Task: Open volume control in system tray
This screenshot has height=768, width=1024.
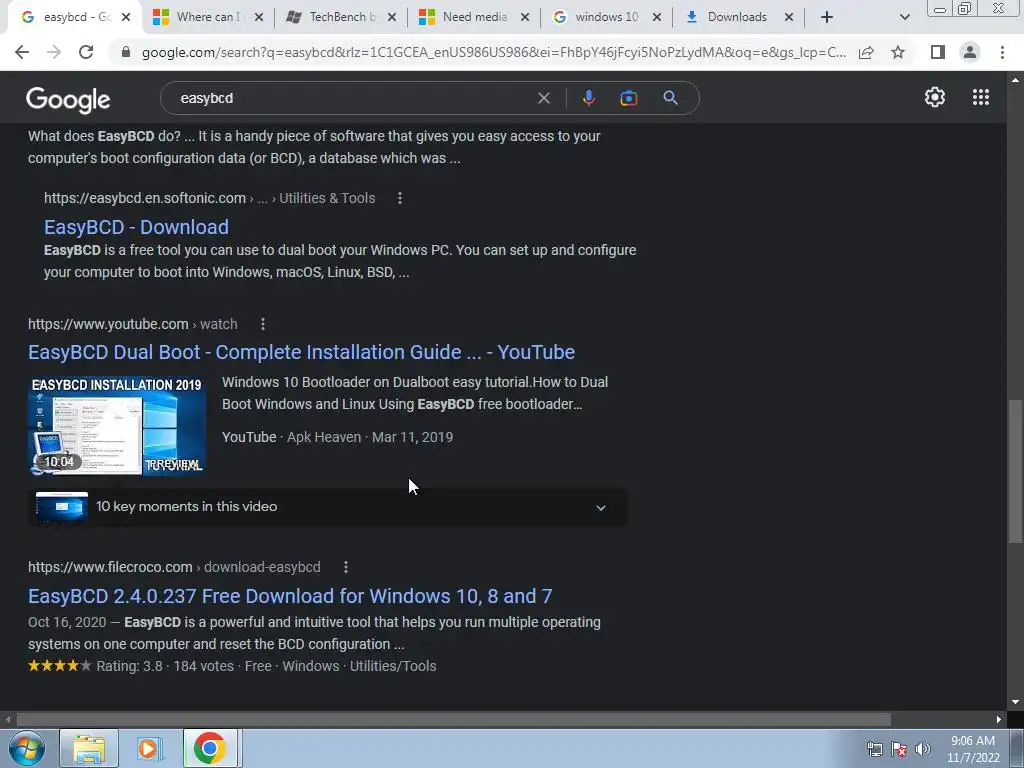Action: [923, 749]
